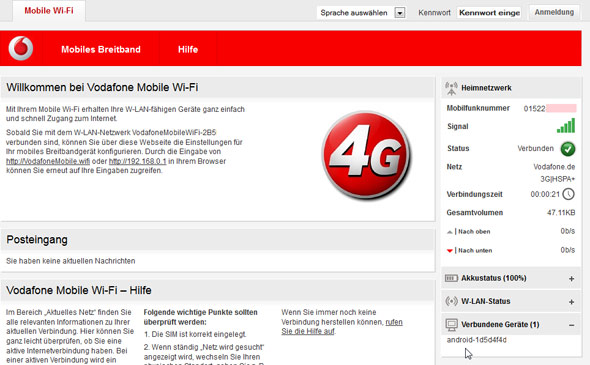Click the Kennwort label

tap(434, 13)
